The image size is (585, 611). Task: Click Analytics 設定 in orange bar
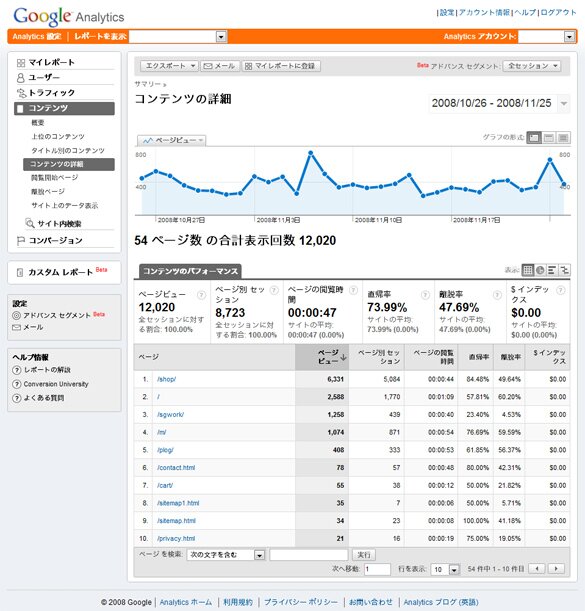(x=37, y=37)
